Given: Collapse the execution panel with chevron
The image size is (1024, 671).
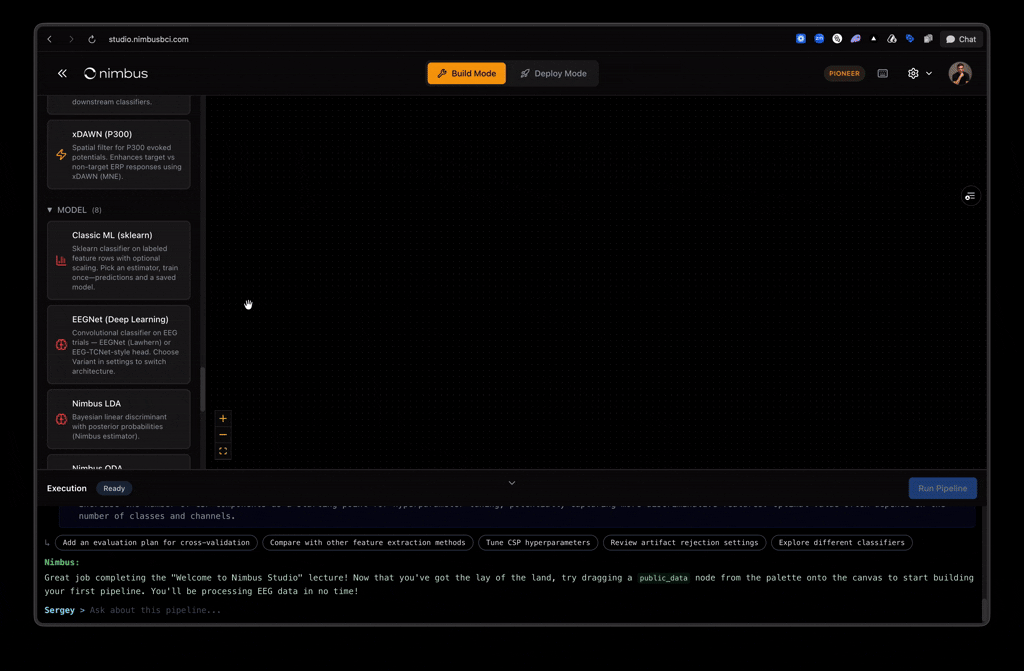Looking at the screenshot, I should pyautogui.click(x=512, y=483).
